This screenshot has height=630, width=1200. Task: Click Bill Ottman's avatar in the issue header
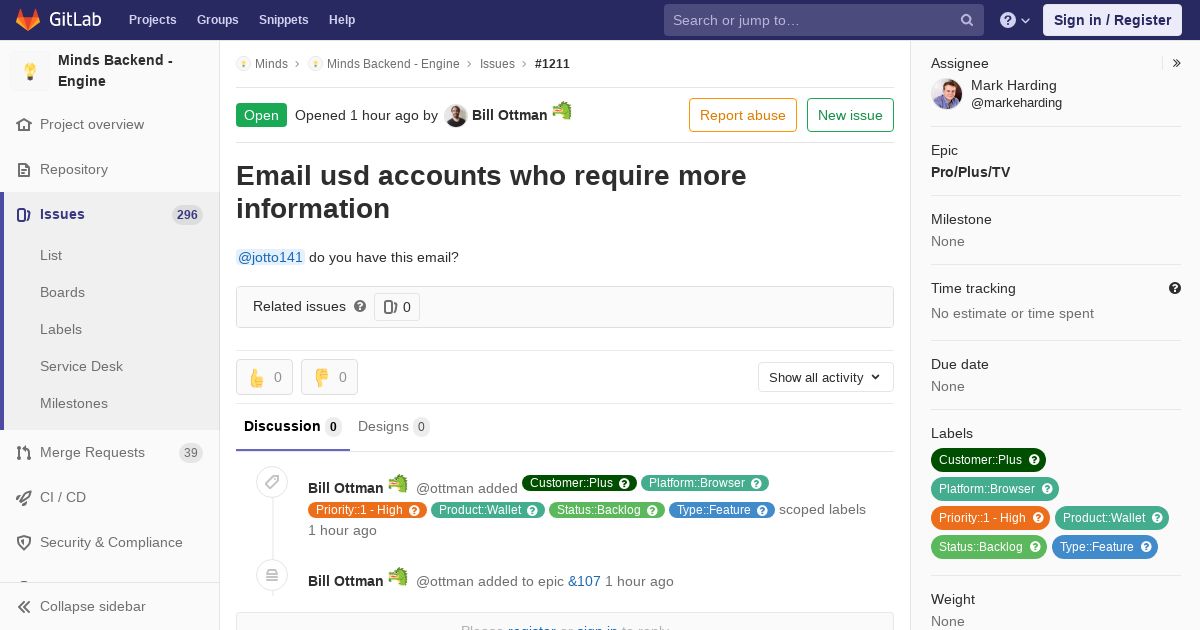456,115
